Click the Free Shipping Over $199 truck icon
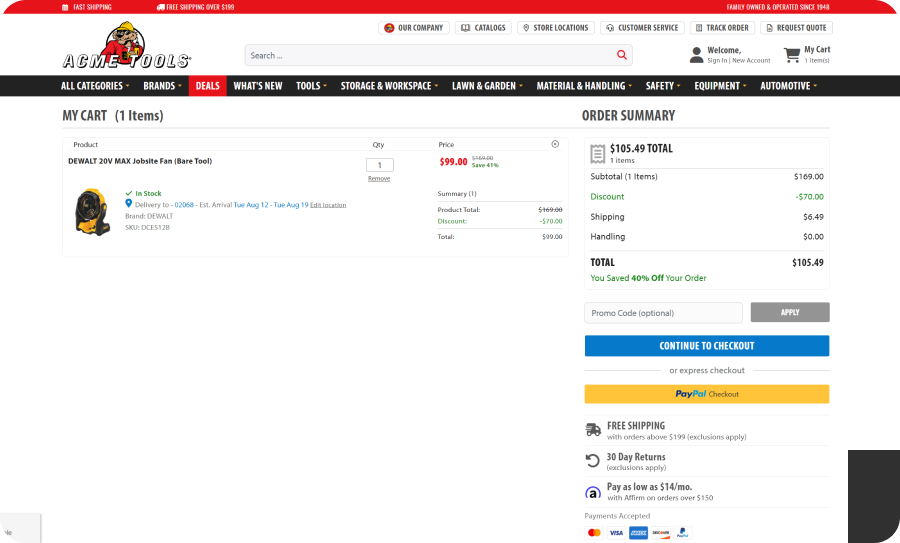The width and height of the screenshot is (900, 543). click(161, 7)
